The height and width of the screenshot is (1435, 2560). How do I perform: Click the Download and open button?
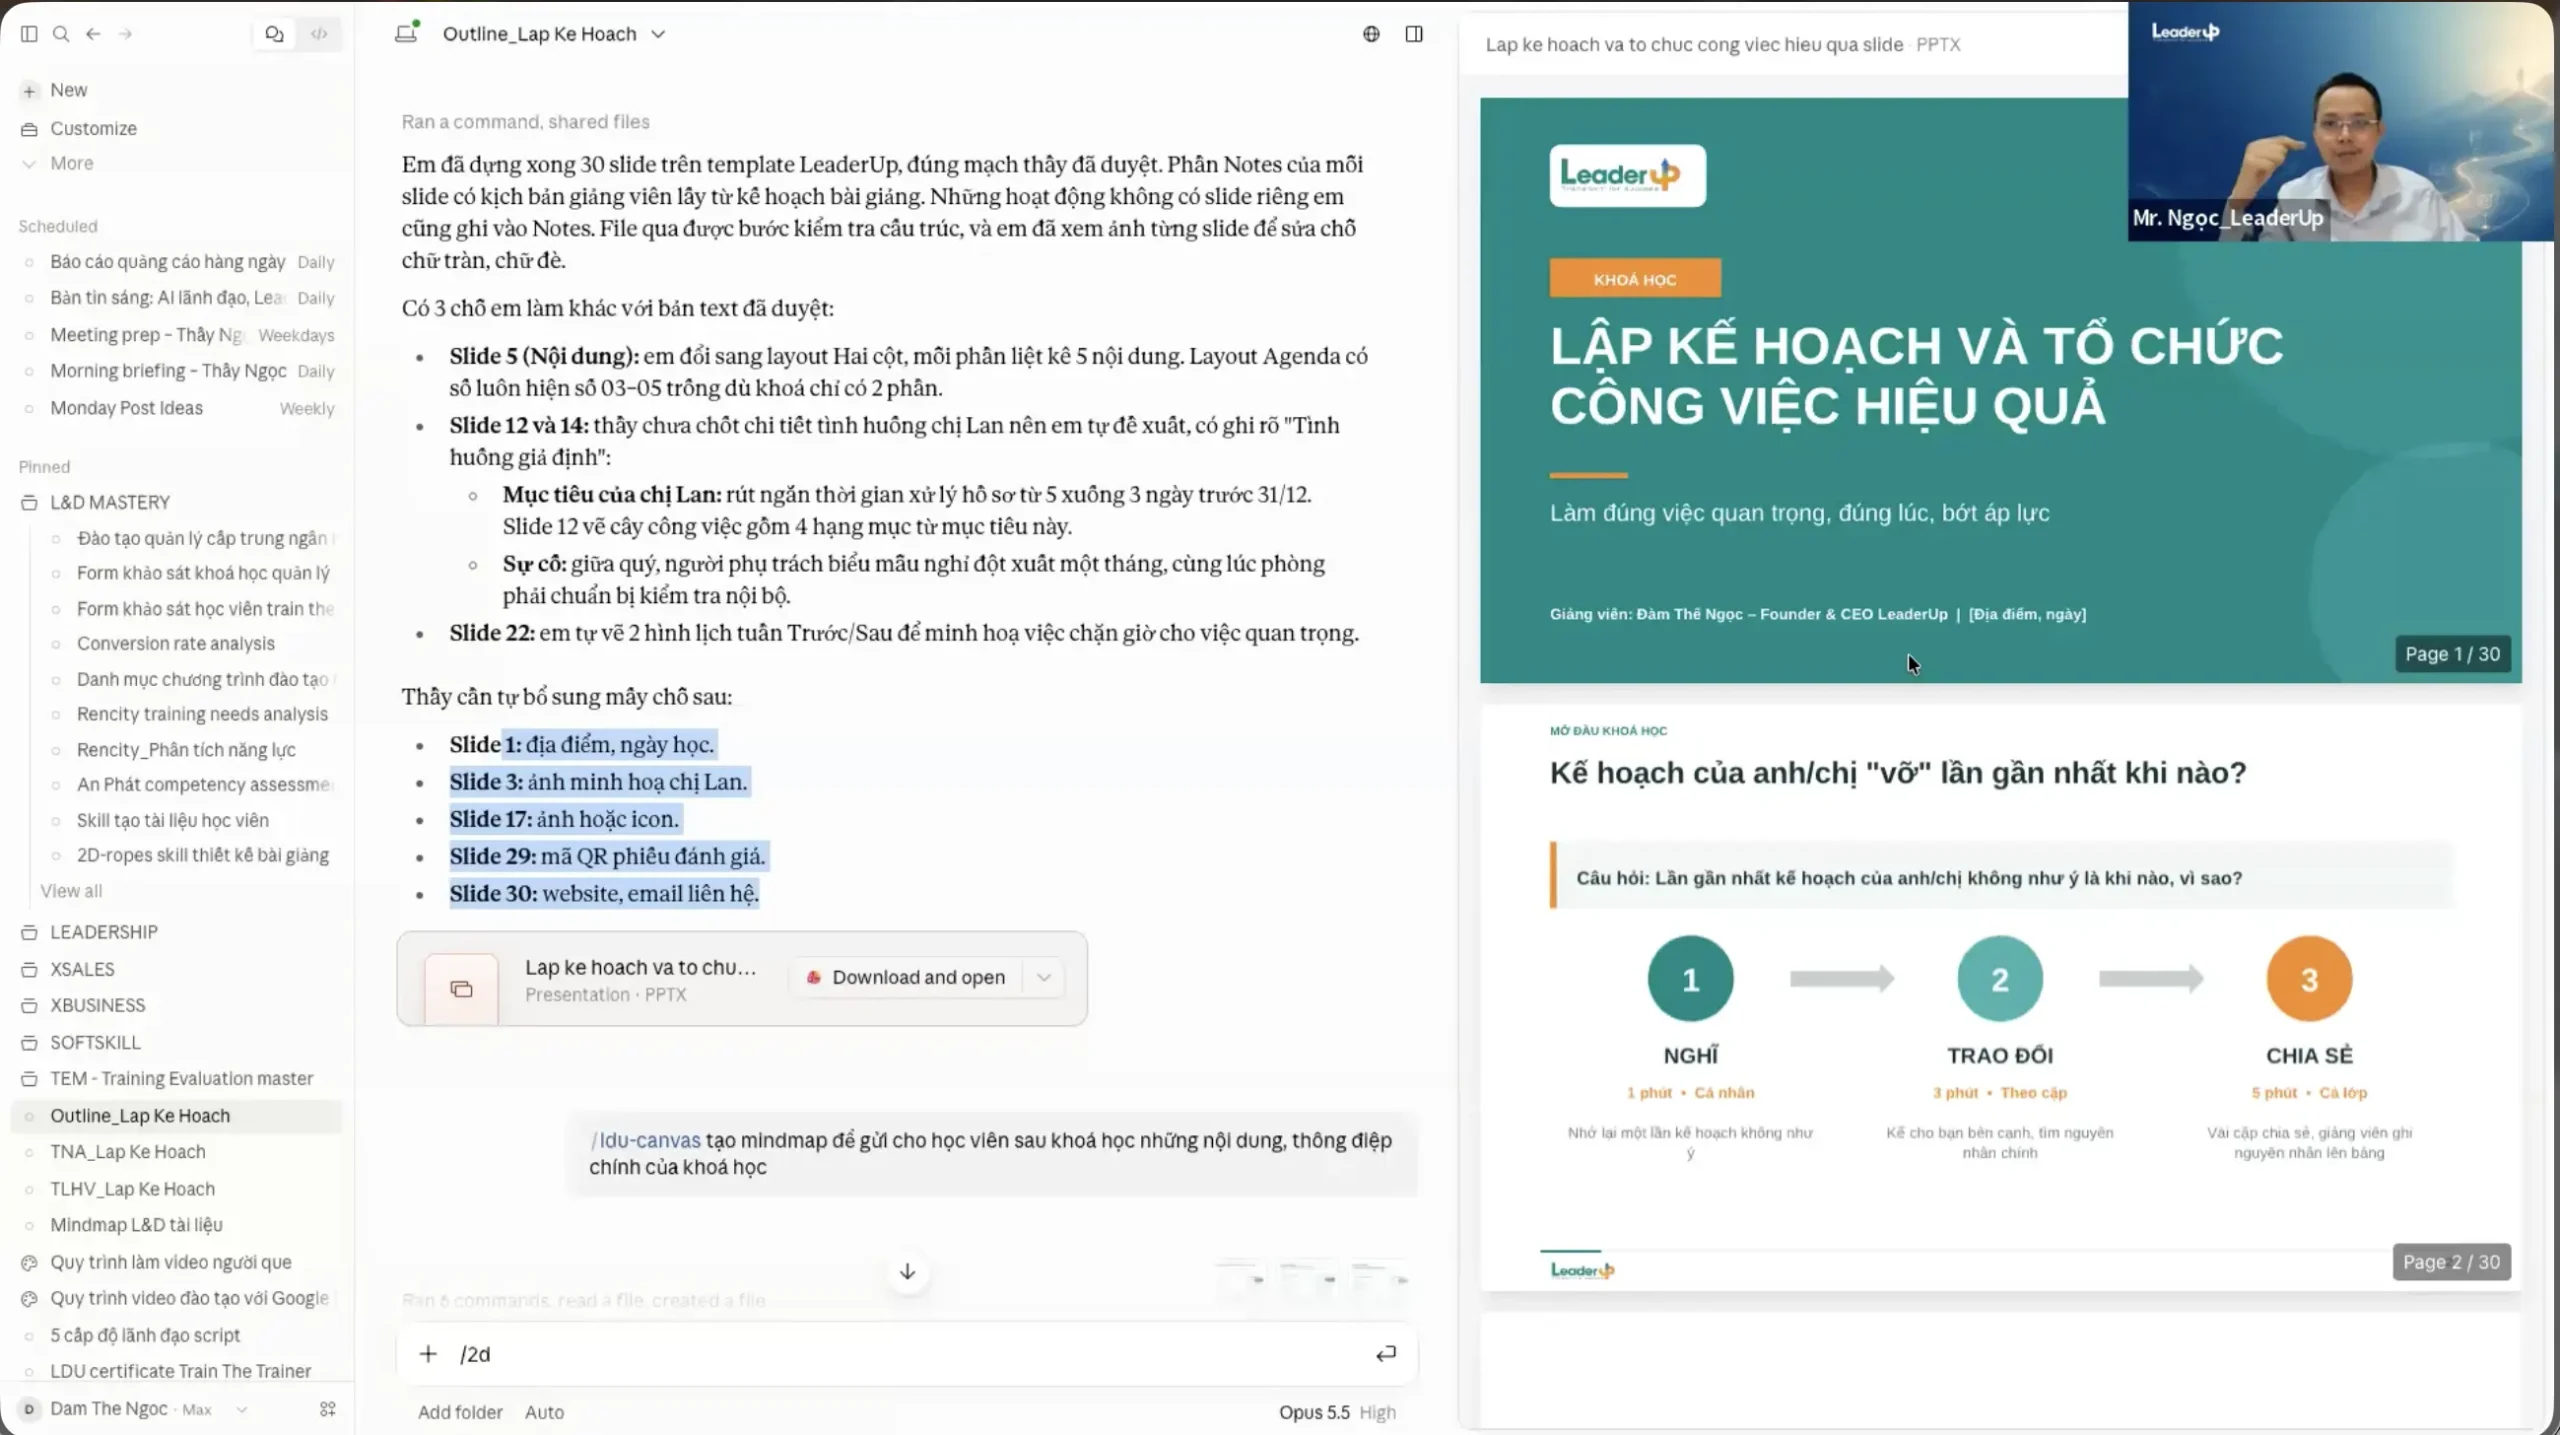[x=906, y=977]
